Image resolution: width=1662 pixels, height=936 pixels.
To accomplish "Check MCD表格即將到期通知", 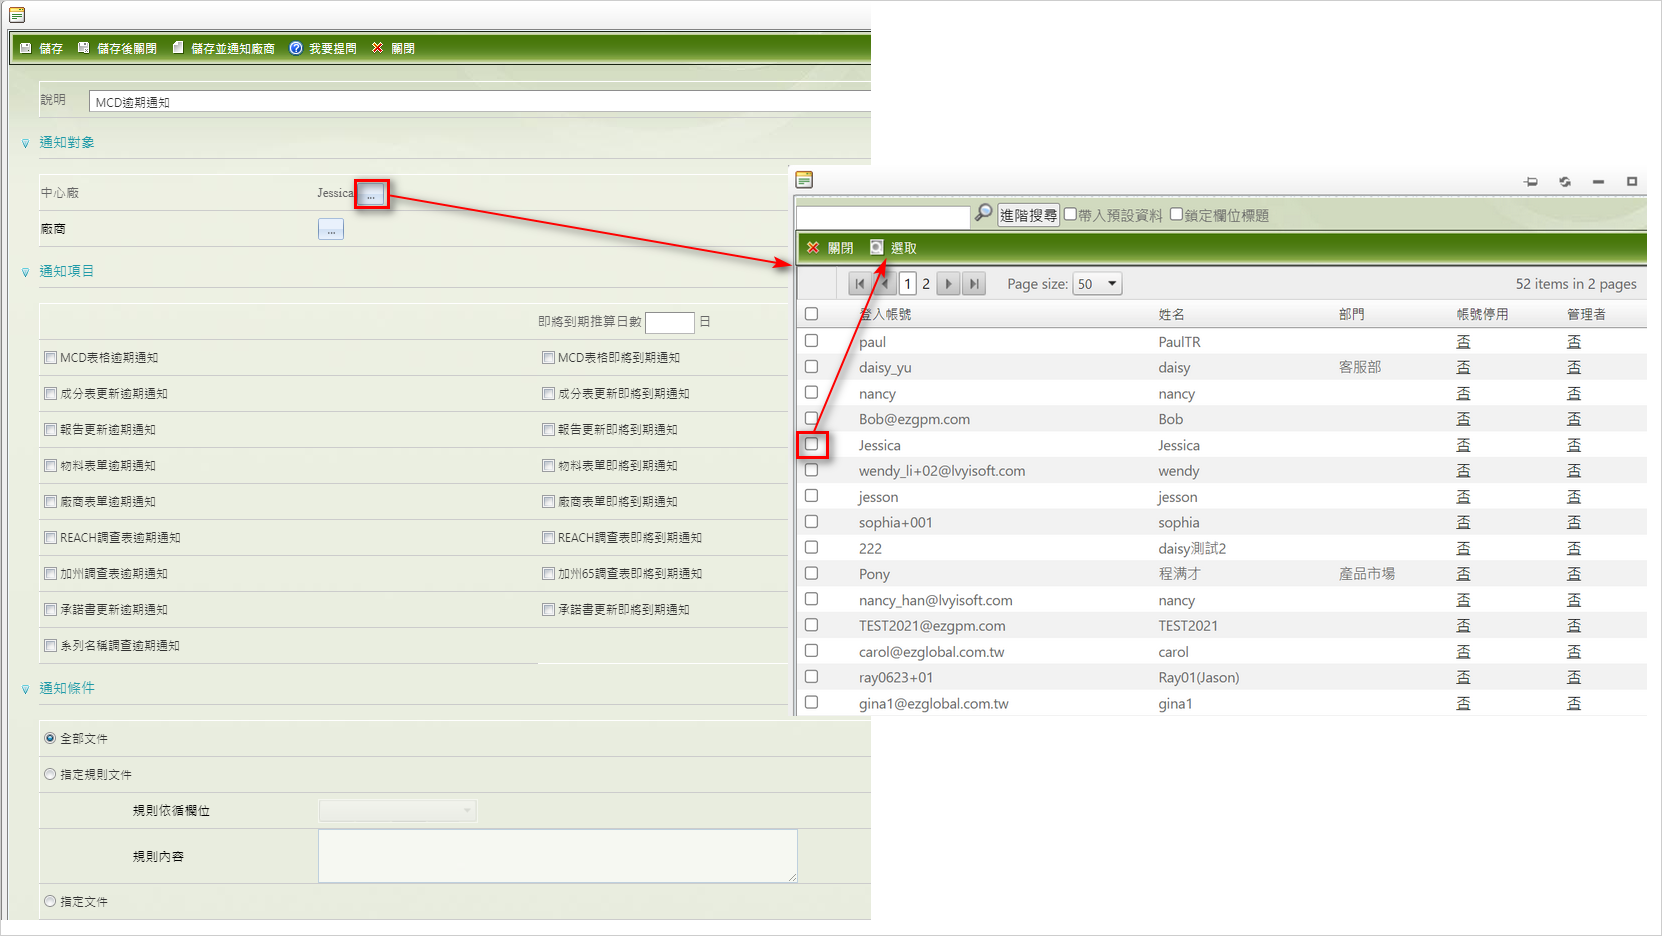I will tap(548, 357).
